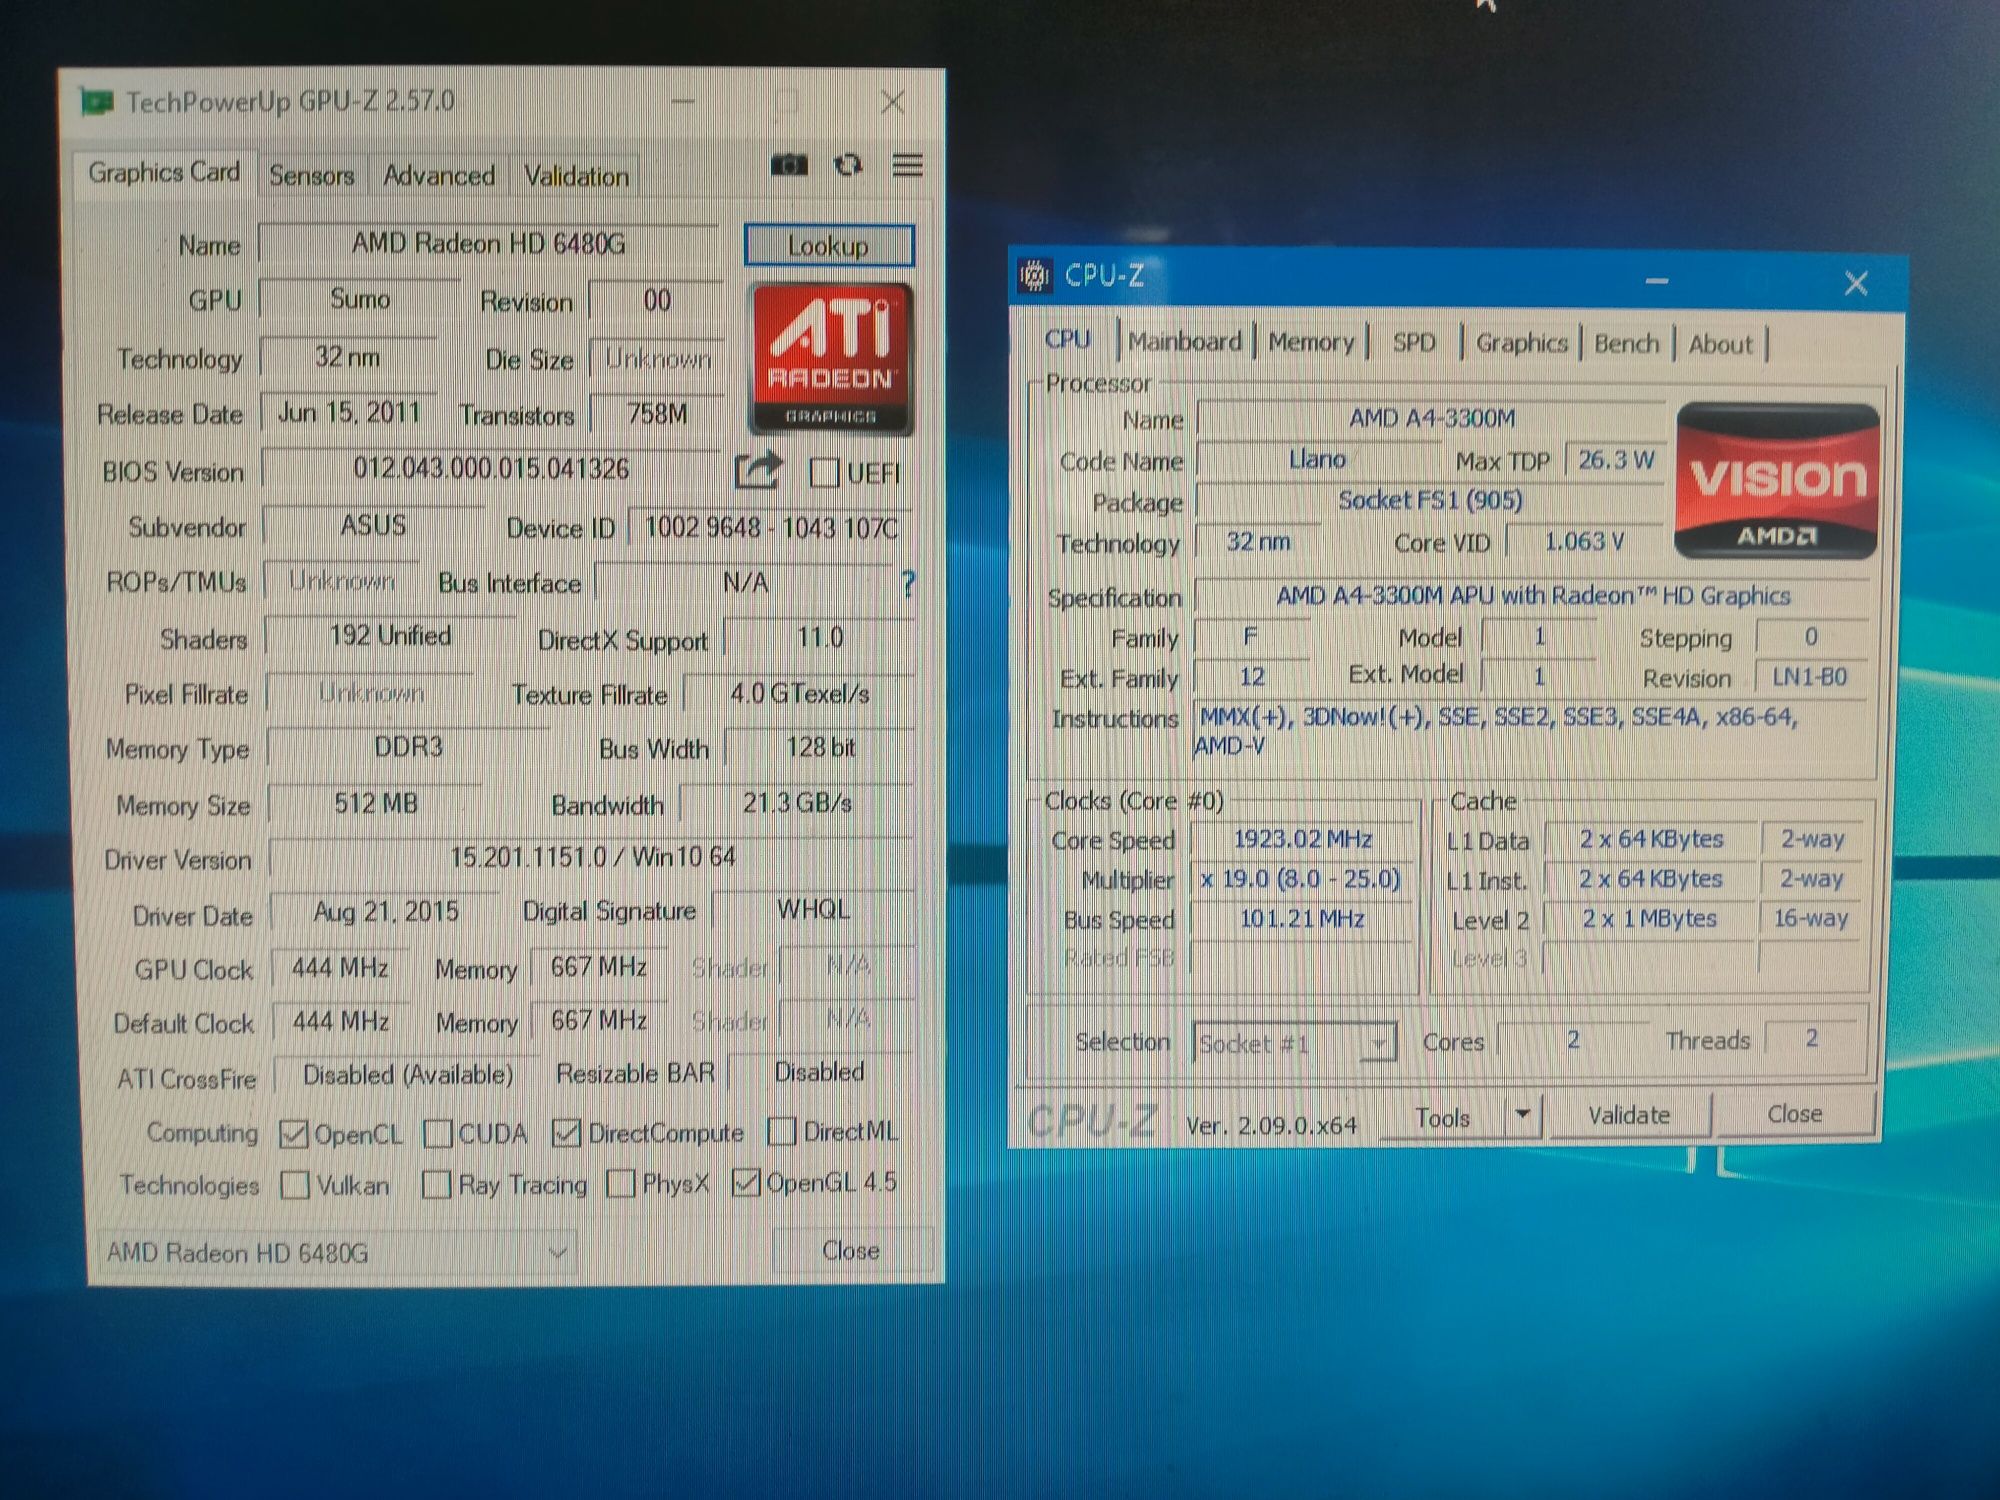2000x1500 pixels.
Task: Take GPU-Z screenshot with camera icon
Action: (789, 165)
